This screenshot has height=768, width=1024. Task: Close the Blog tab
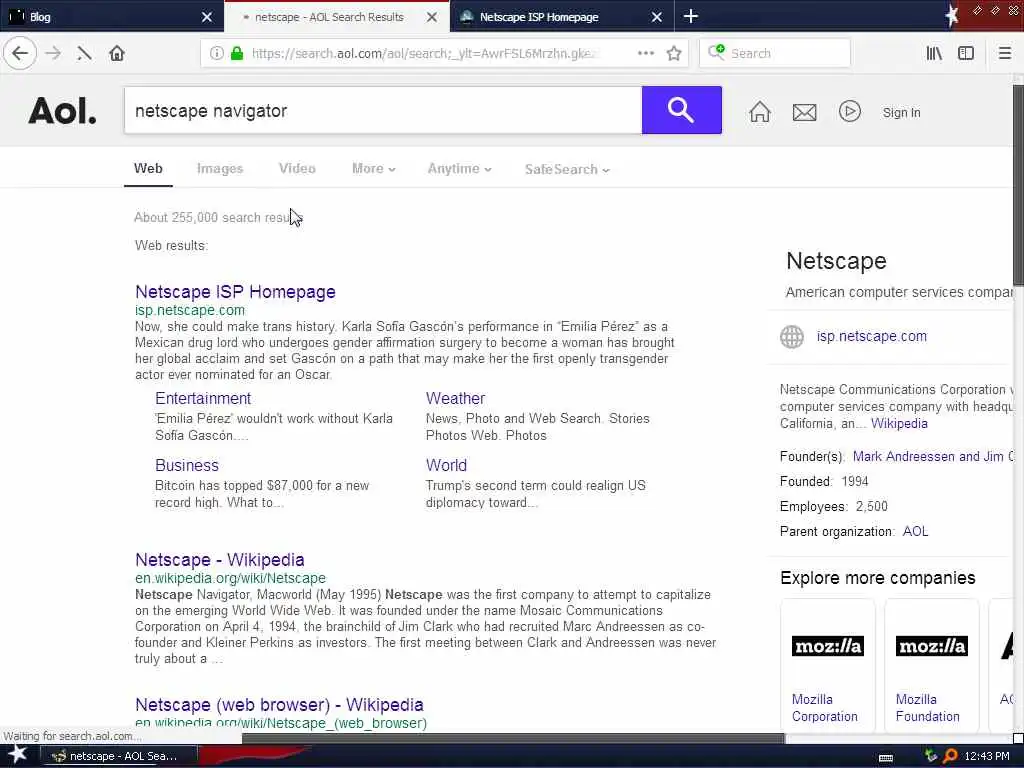pyautogui.click(x=206, y=17)
